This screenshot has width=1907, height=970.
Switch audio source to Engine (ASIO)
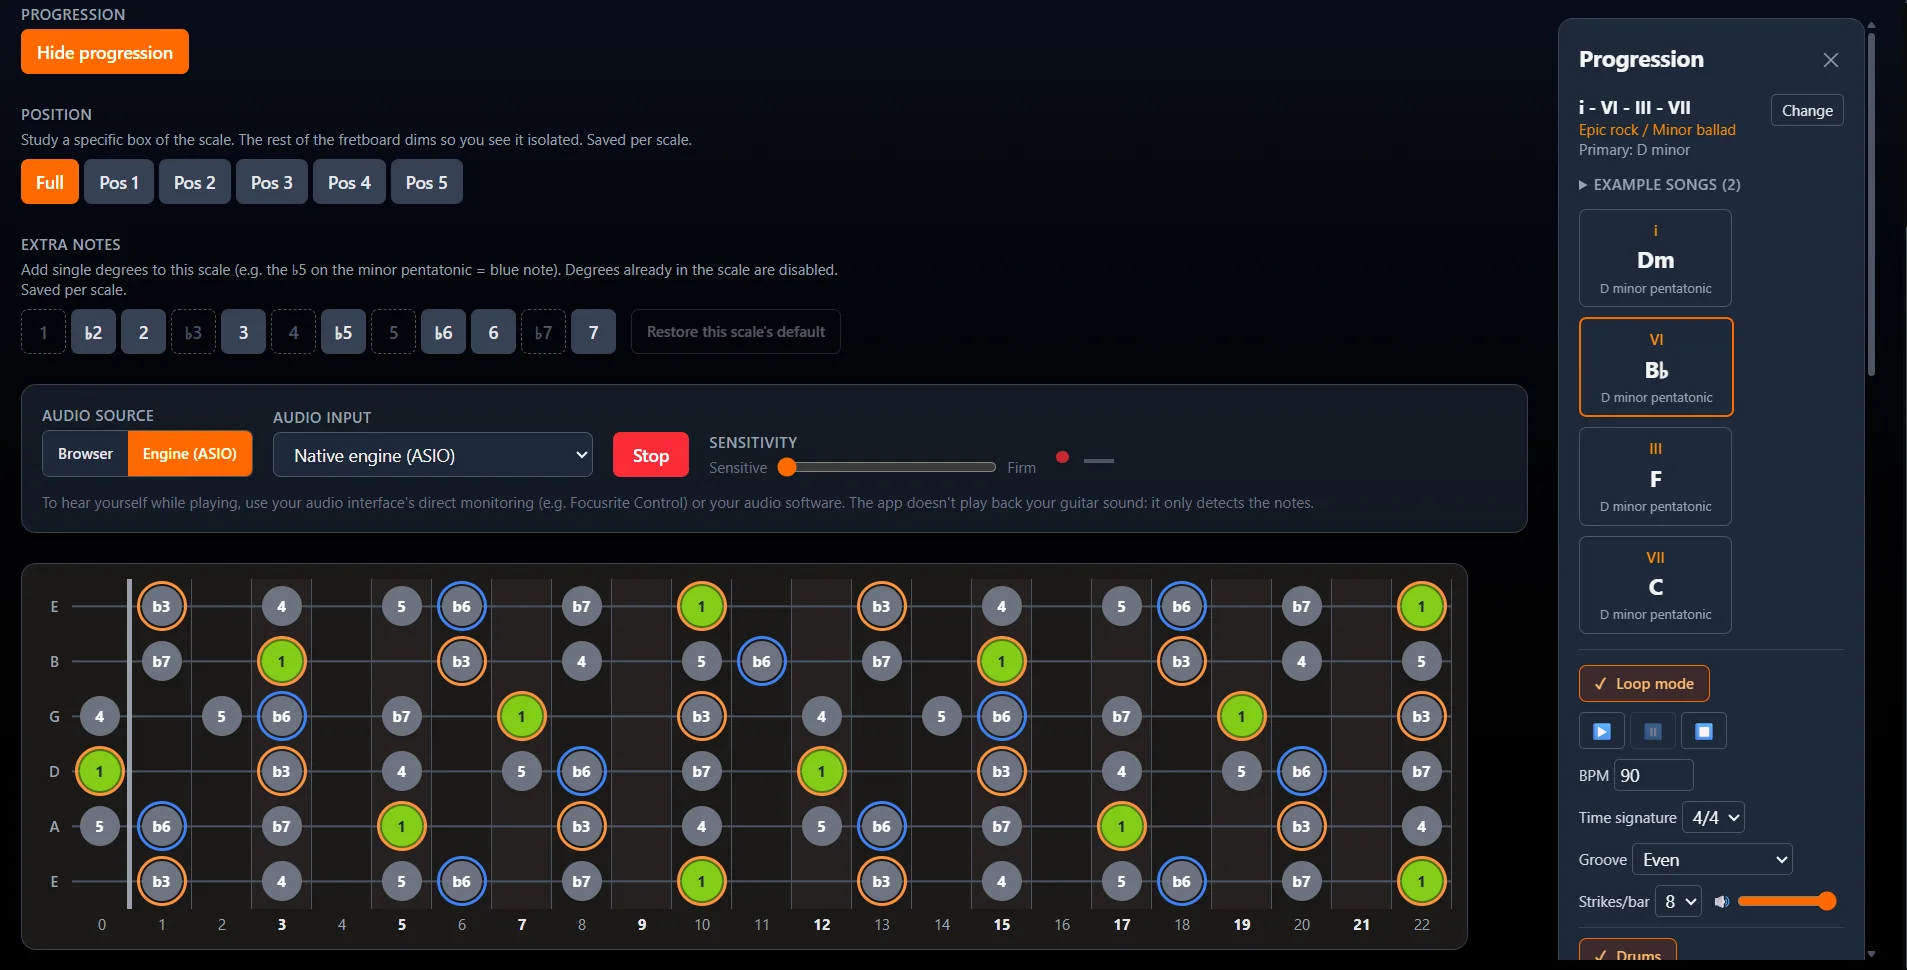click(190, 454)
